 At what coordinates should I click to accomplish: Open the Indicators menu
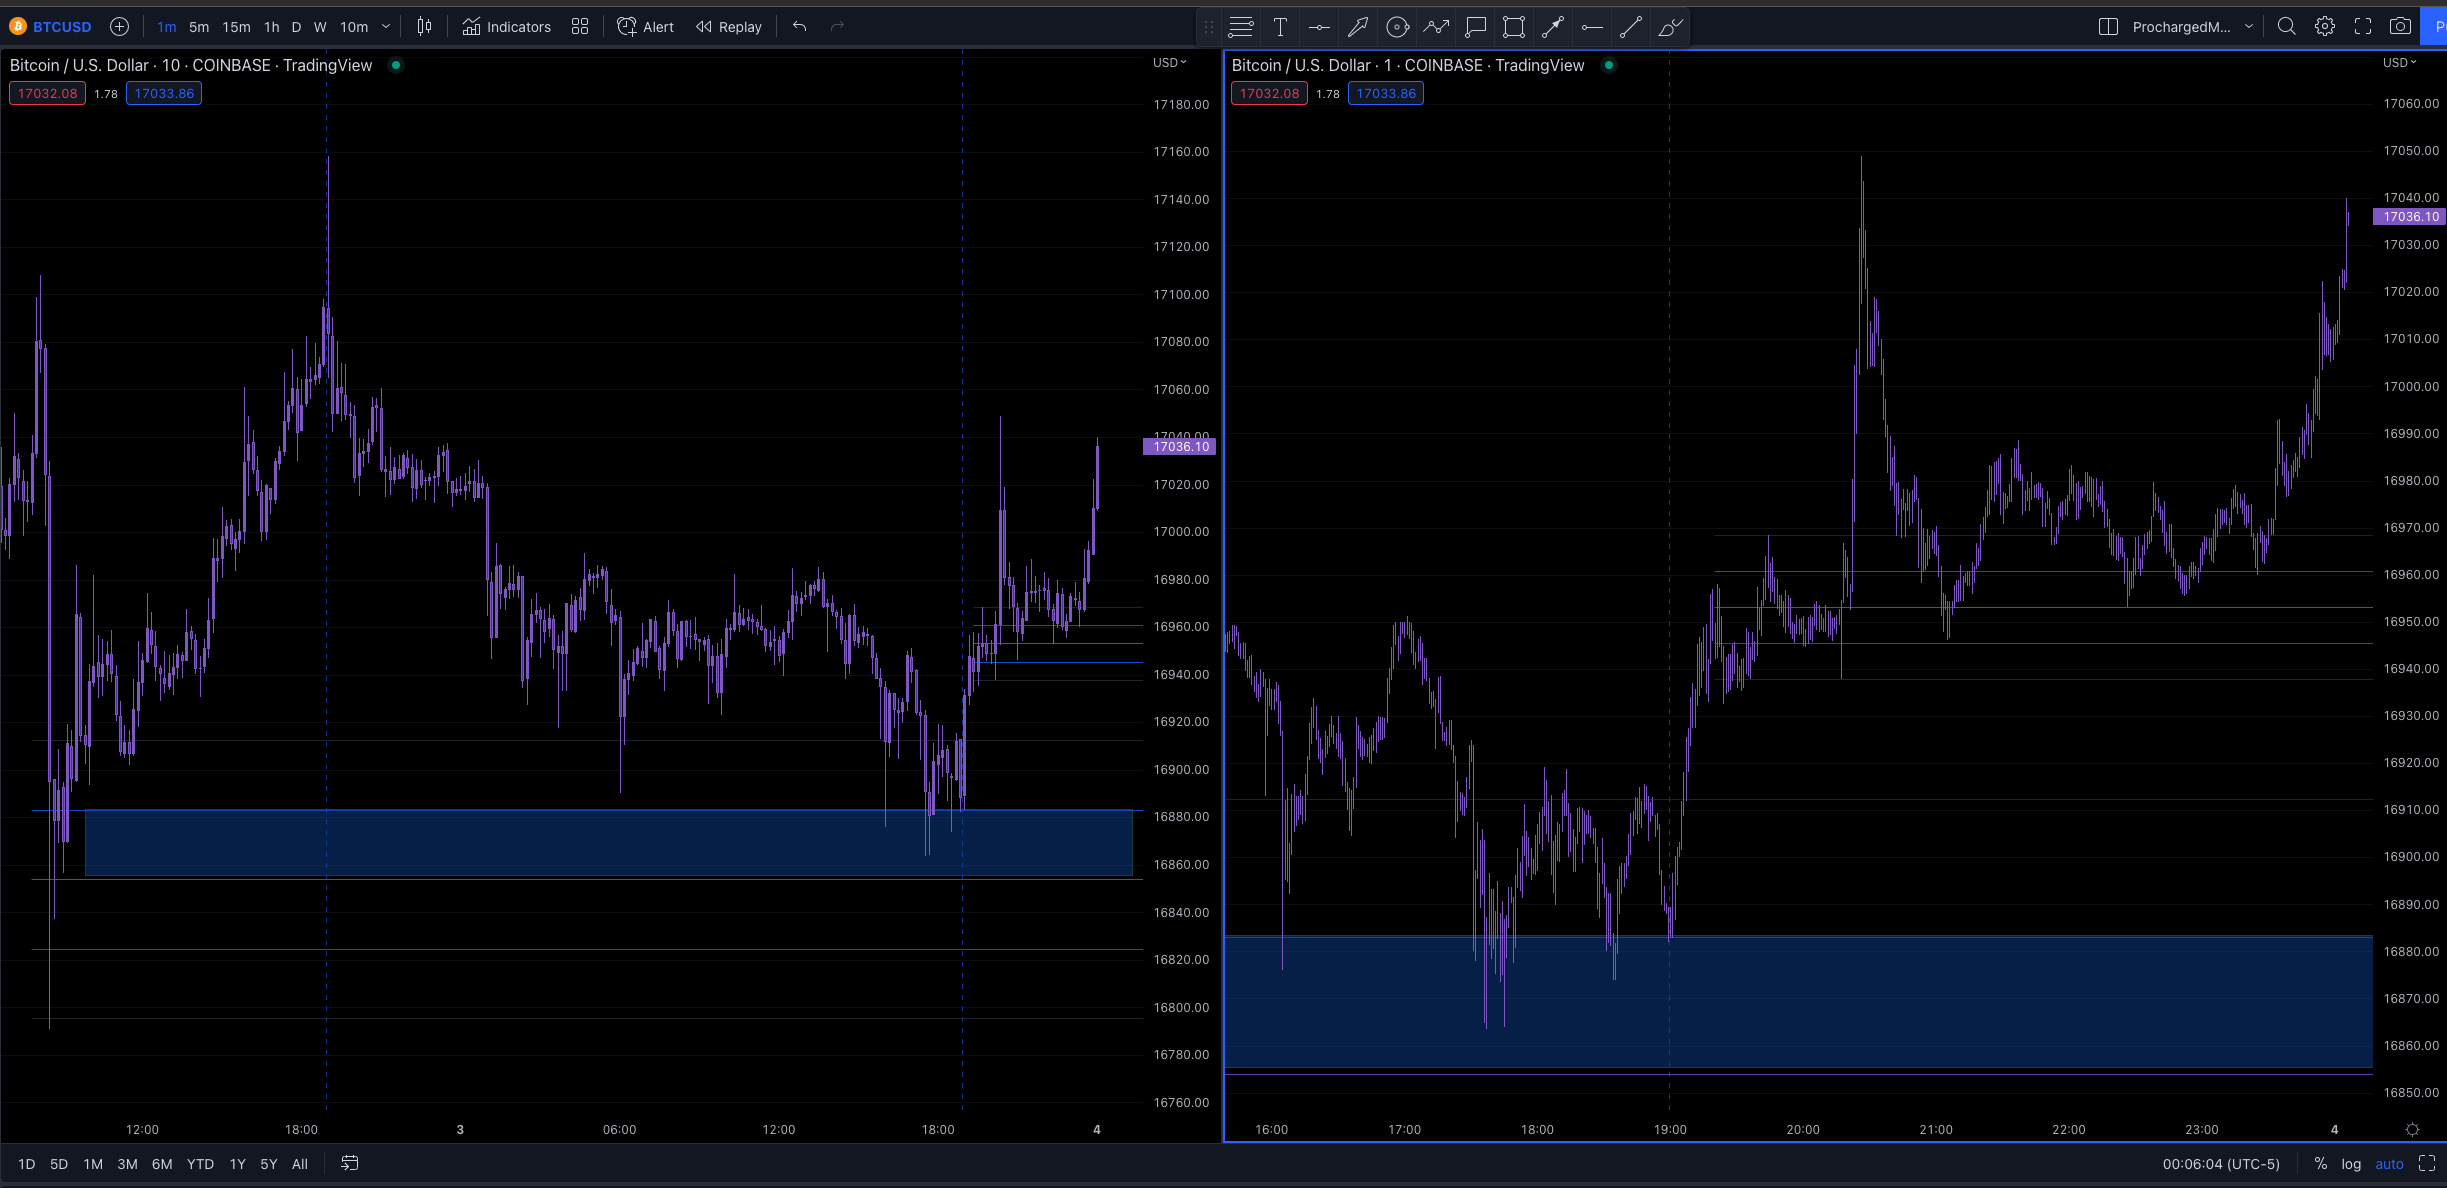pos(507,27)
